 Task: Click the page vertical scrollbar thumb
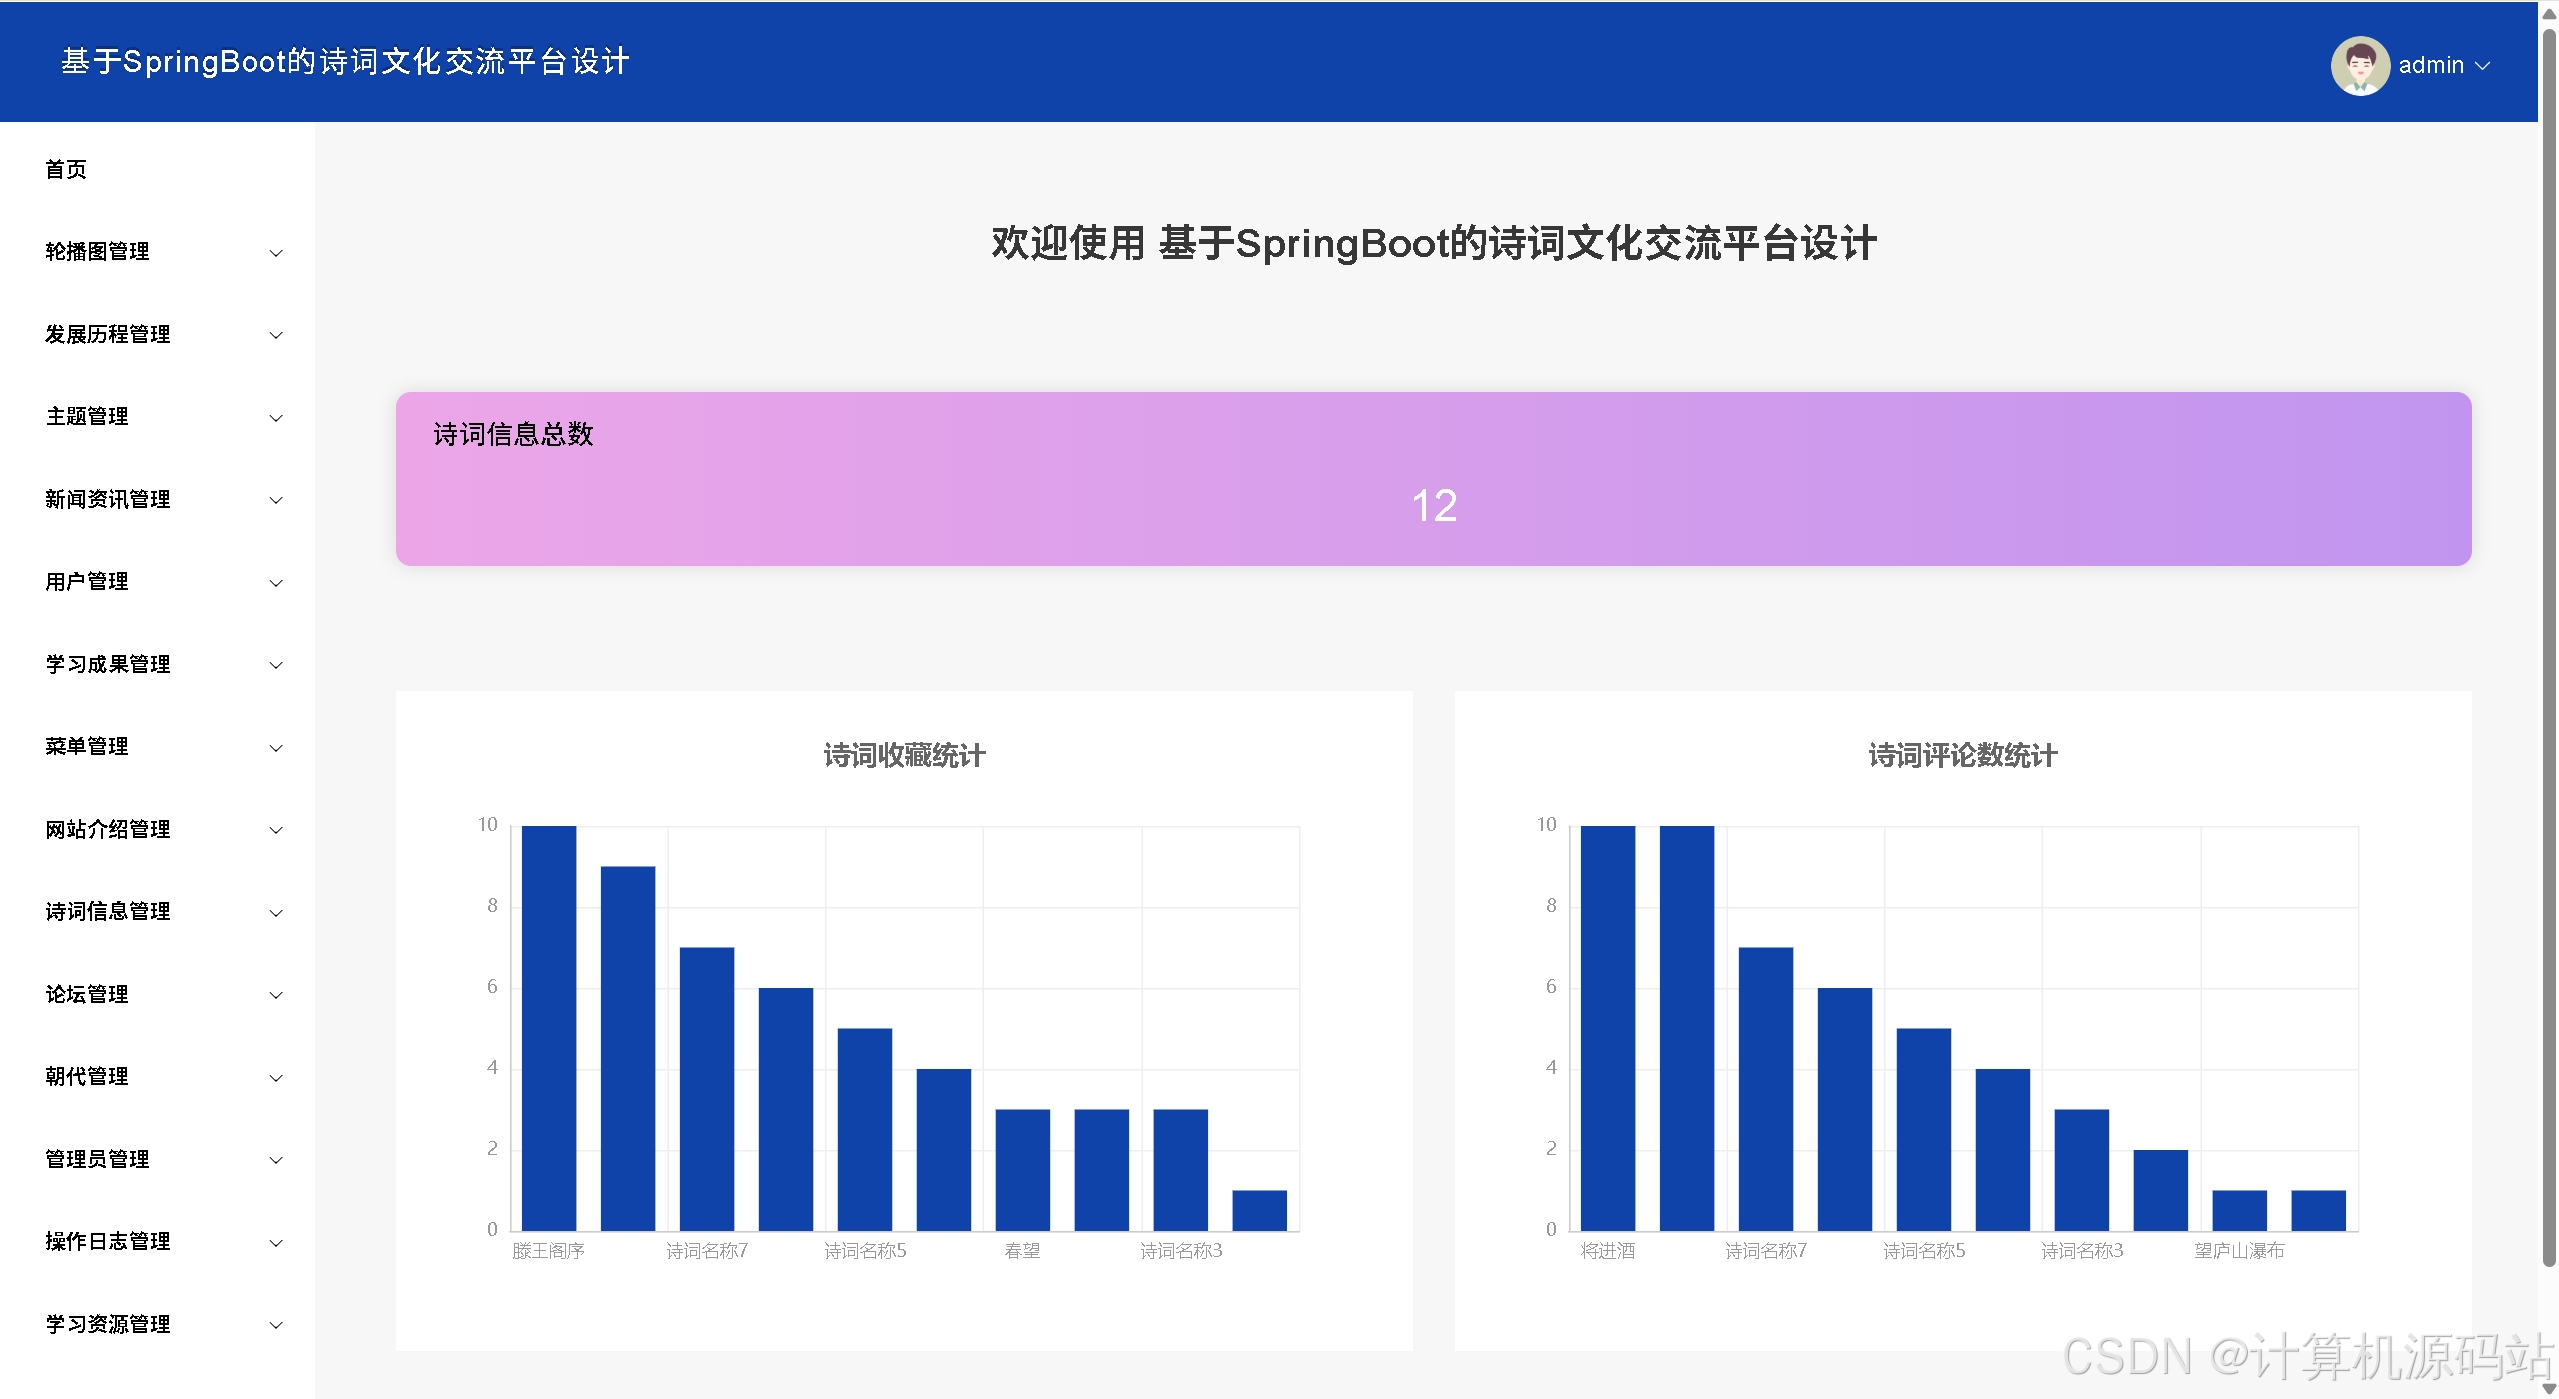point(2549,648)
